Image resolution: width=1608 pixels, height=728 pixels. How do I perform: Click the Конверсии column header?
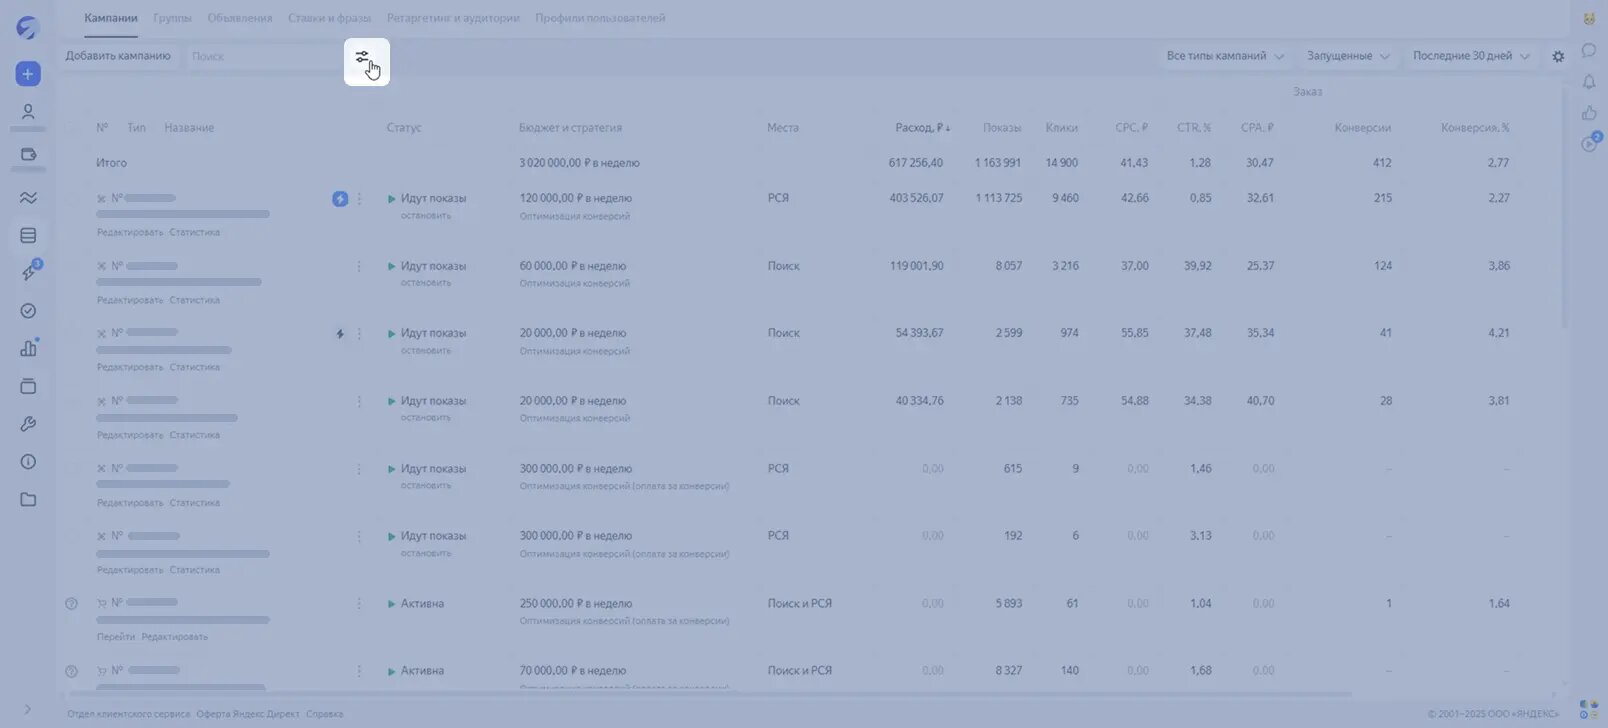[1363, 128]
